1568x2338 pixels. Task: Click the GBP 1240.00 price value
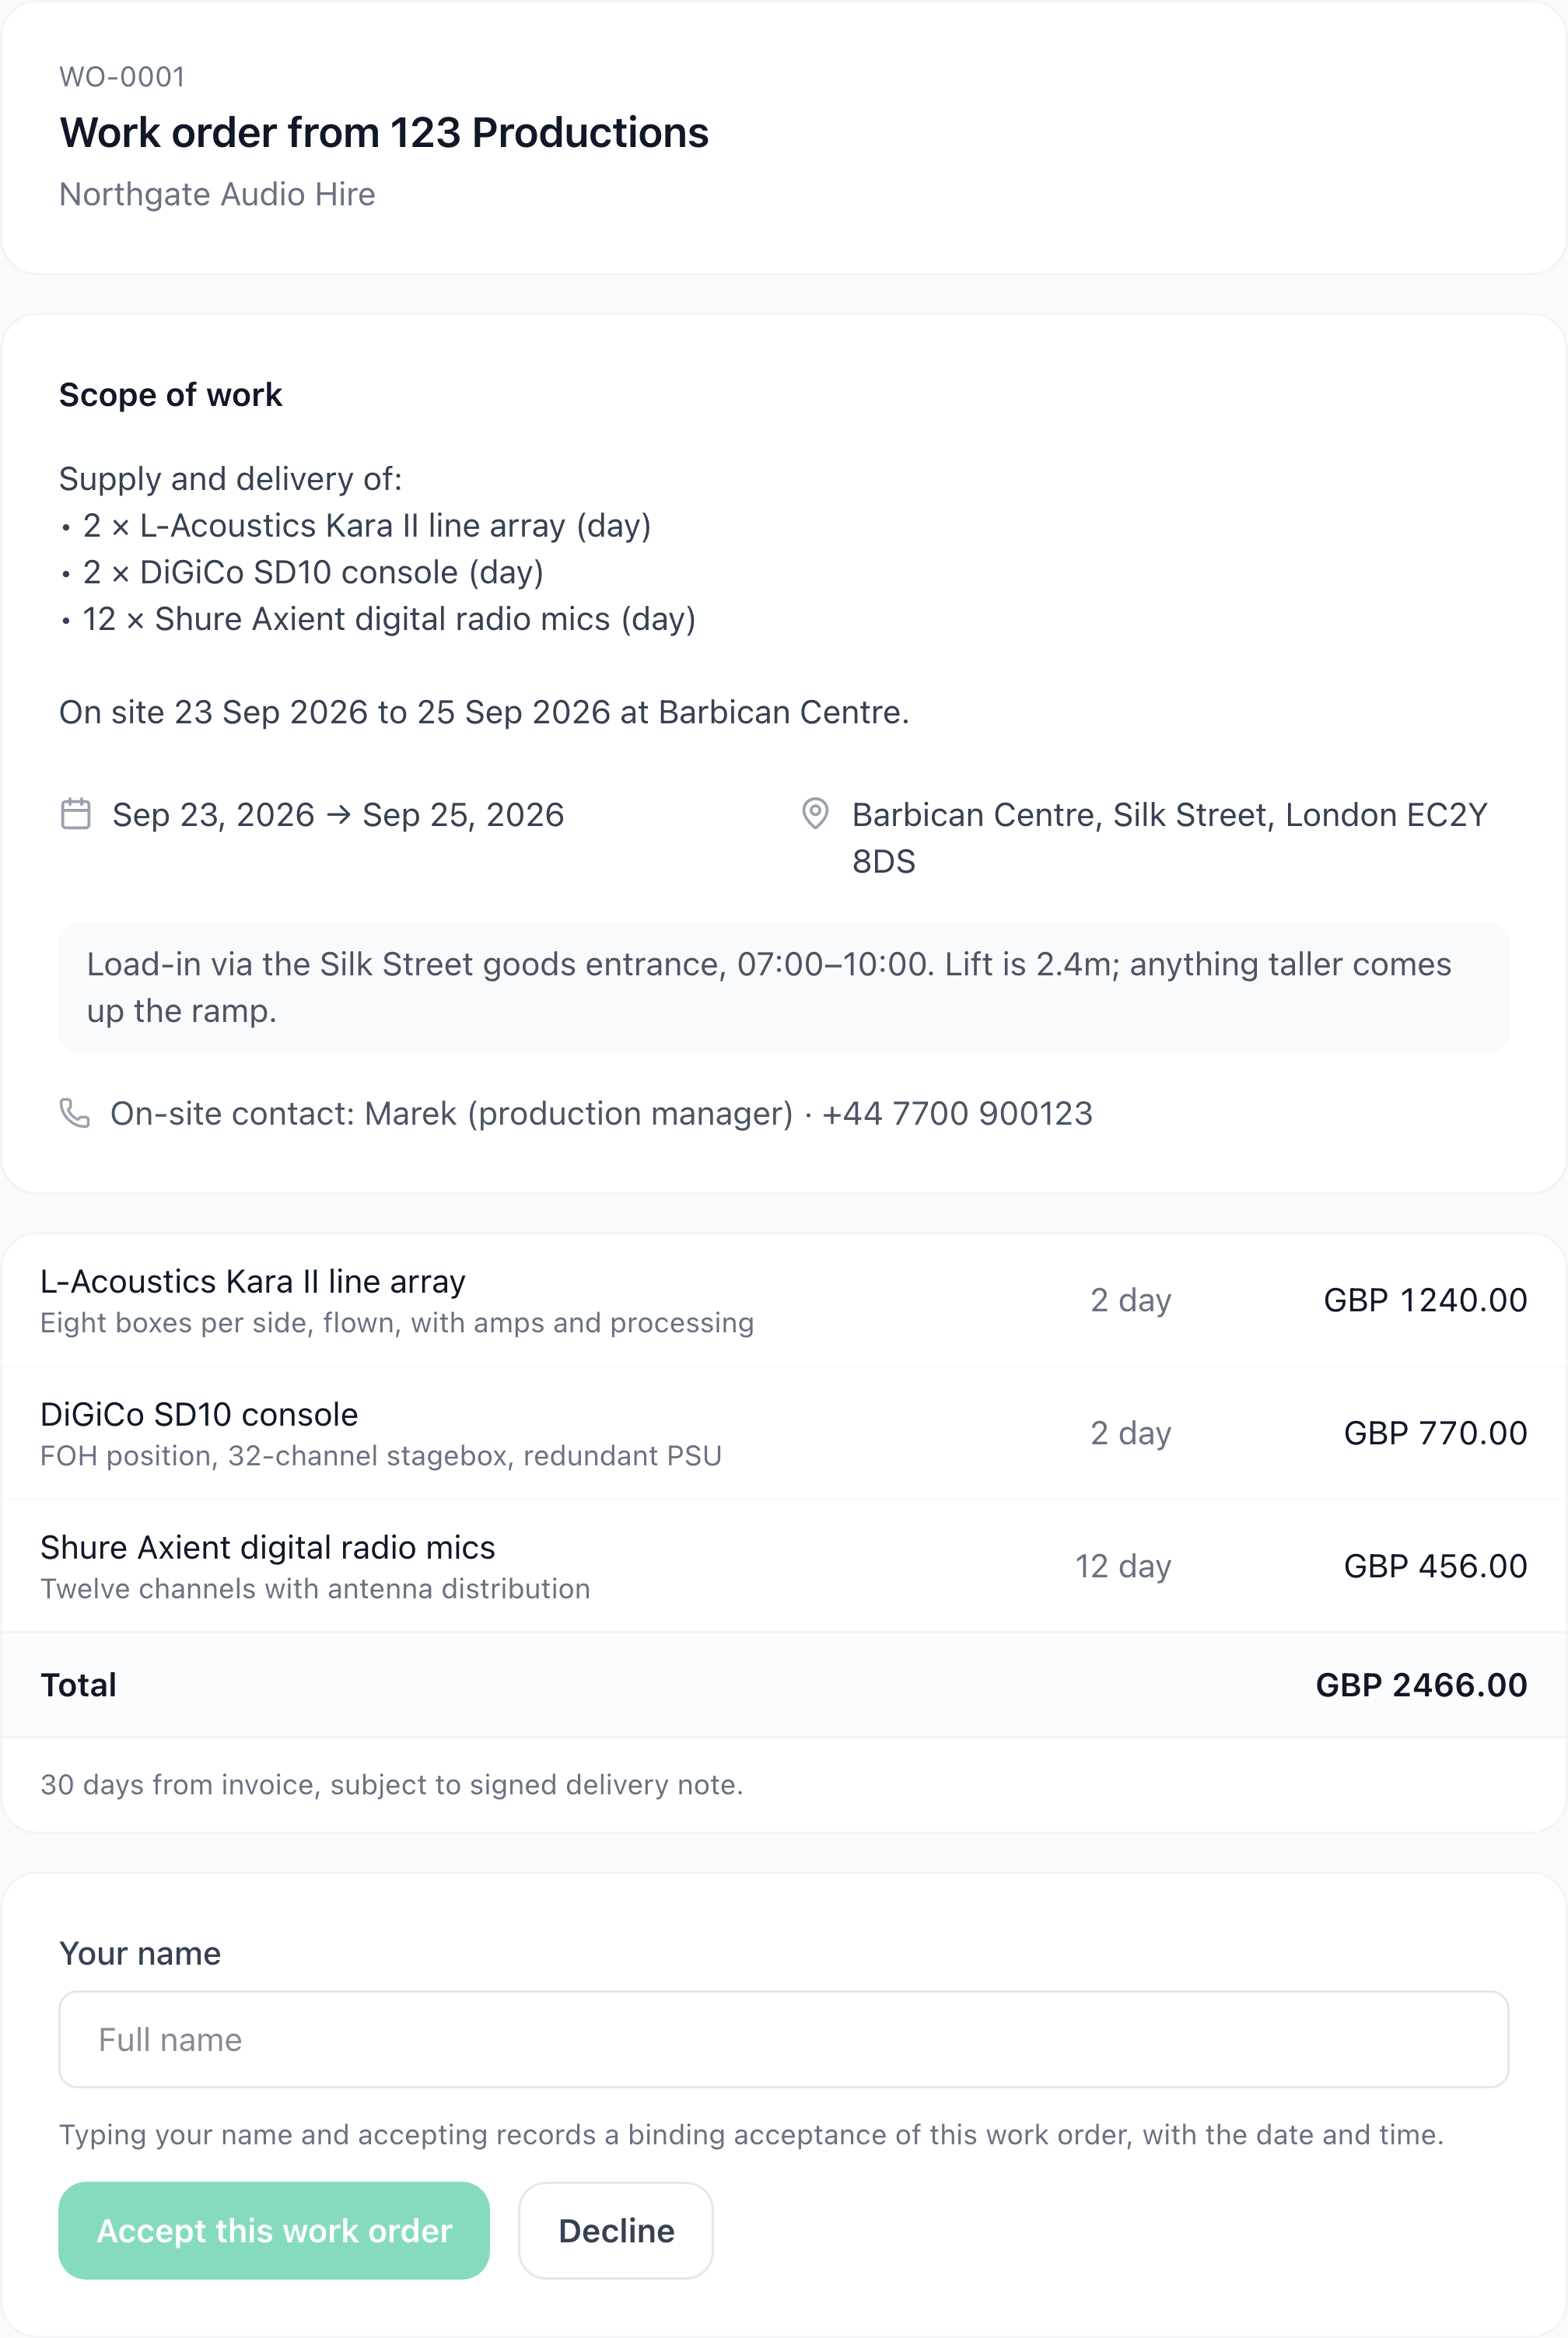click(x=1425, y=1300)
